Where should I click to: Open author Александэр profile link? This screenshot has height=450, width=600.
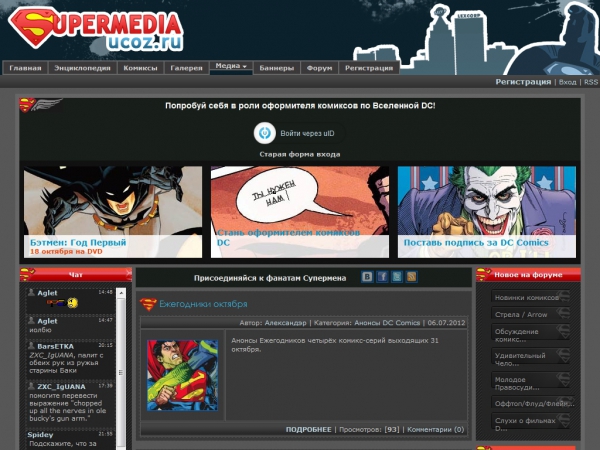pyautogui.click(x=285, y=323)
